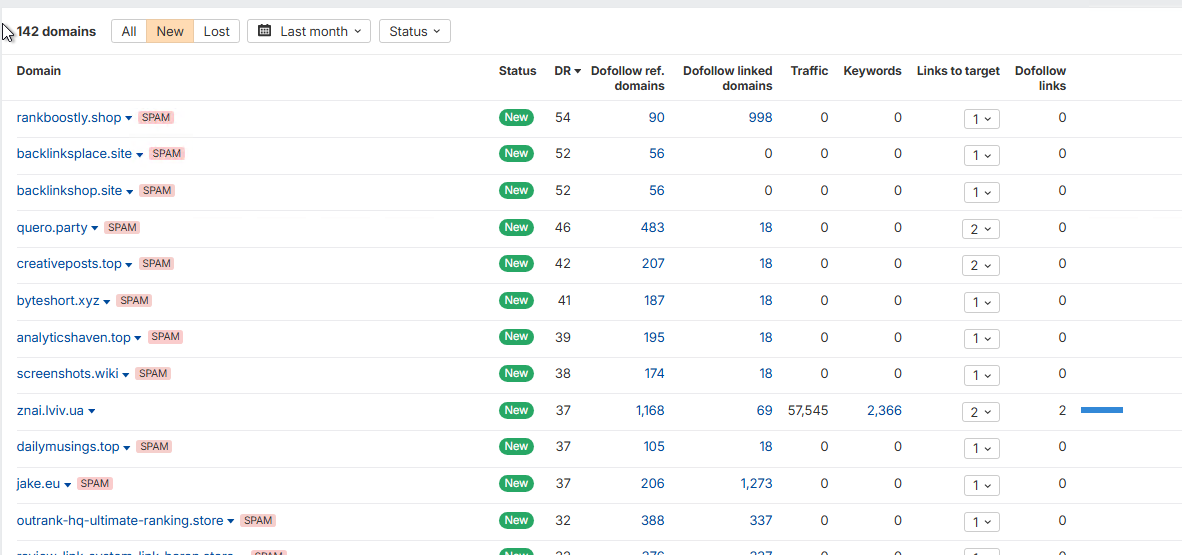The width and height of the screenshot is (1182, 556).
Task: Select the All filter tab
Action: [x=129, y=31]
